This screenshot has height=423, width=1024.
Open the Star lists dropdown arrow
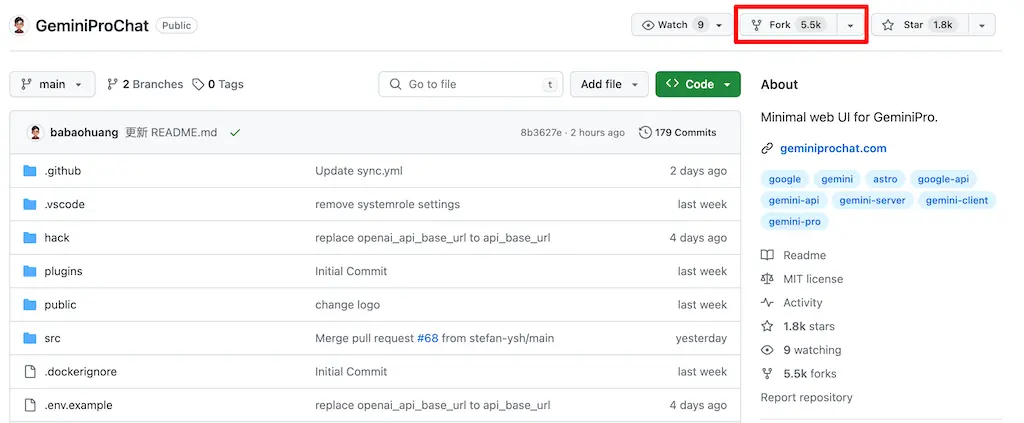coord(982,25)
